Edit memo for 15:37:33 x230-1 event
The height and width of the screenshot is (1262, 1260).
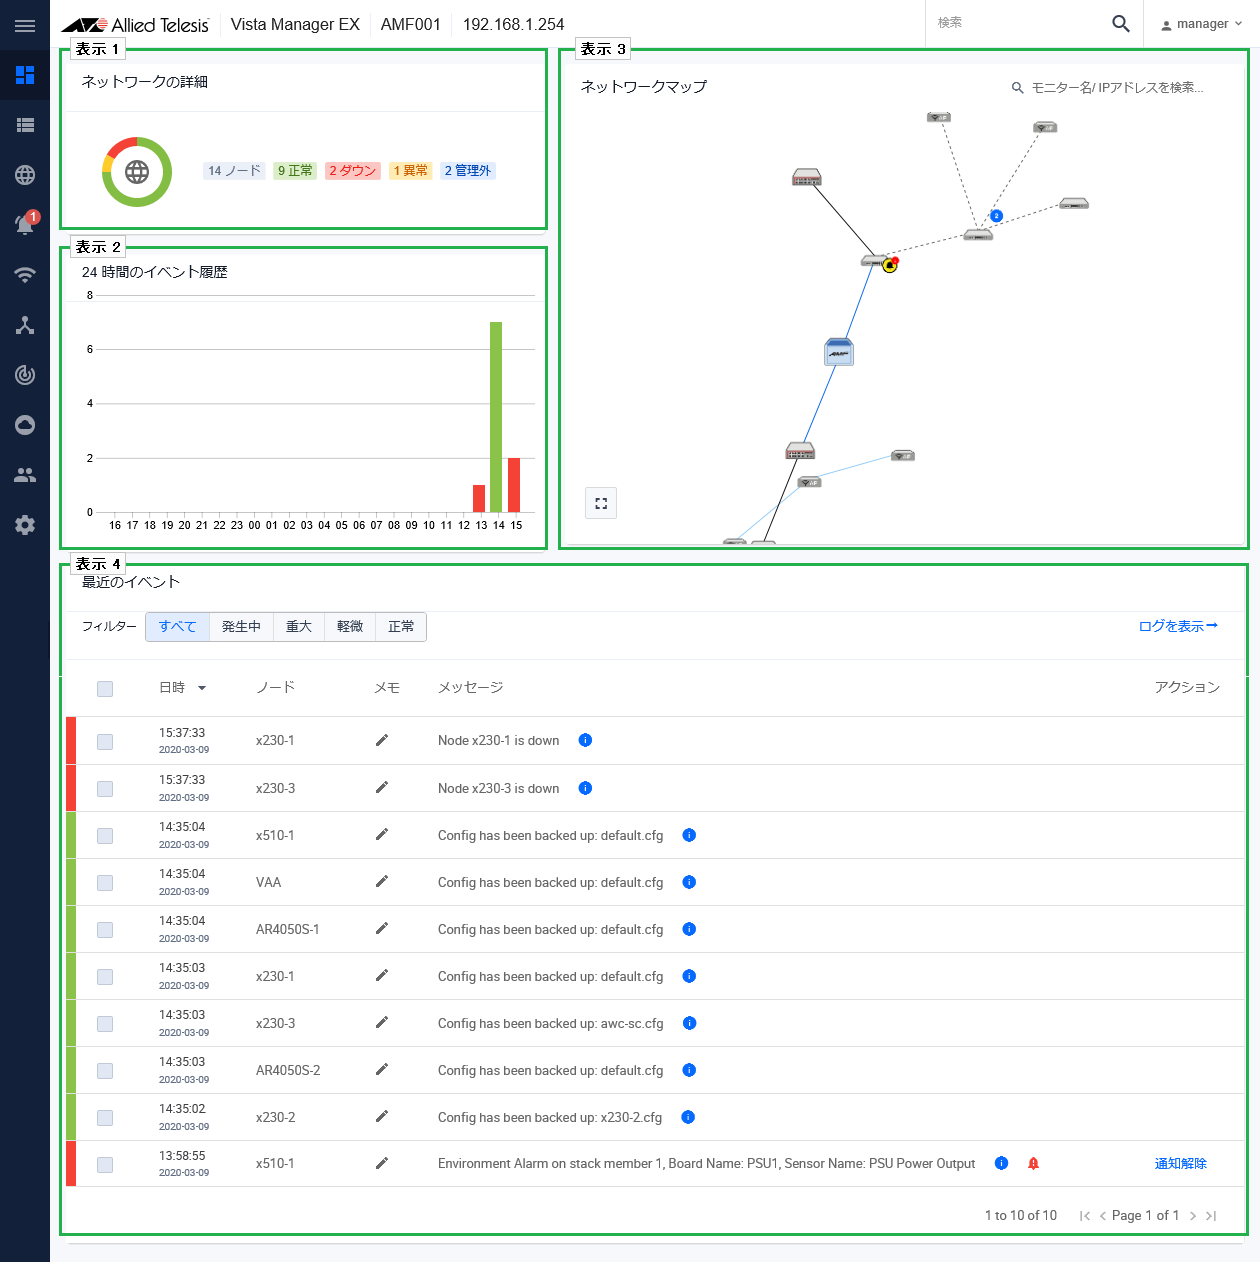[381, 740]
